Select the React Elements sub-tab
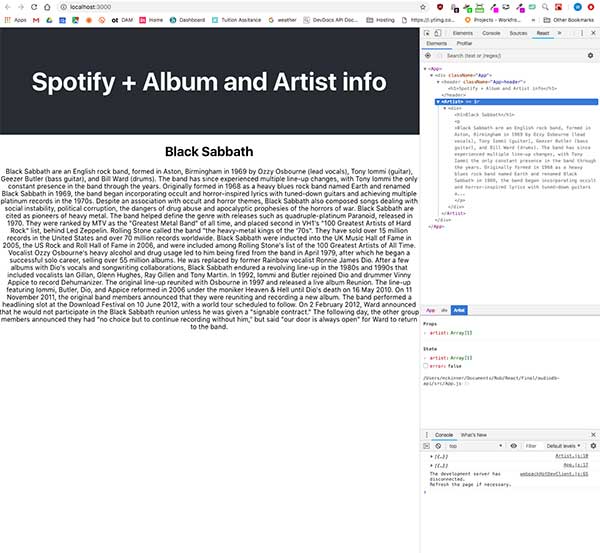 437,44
